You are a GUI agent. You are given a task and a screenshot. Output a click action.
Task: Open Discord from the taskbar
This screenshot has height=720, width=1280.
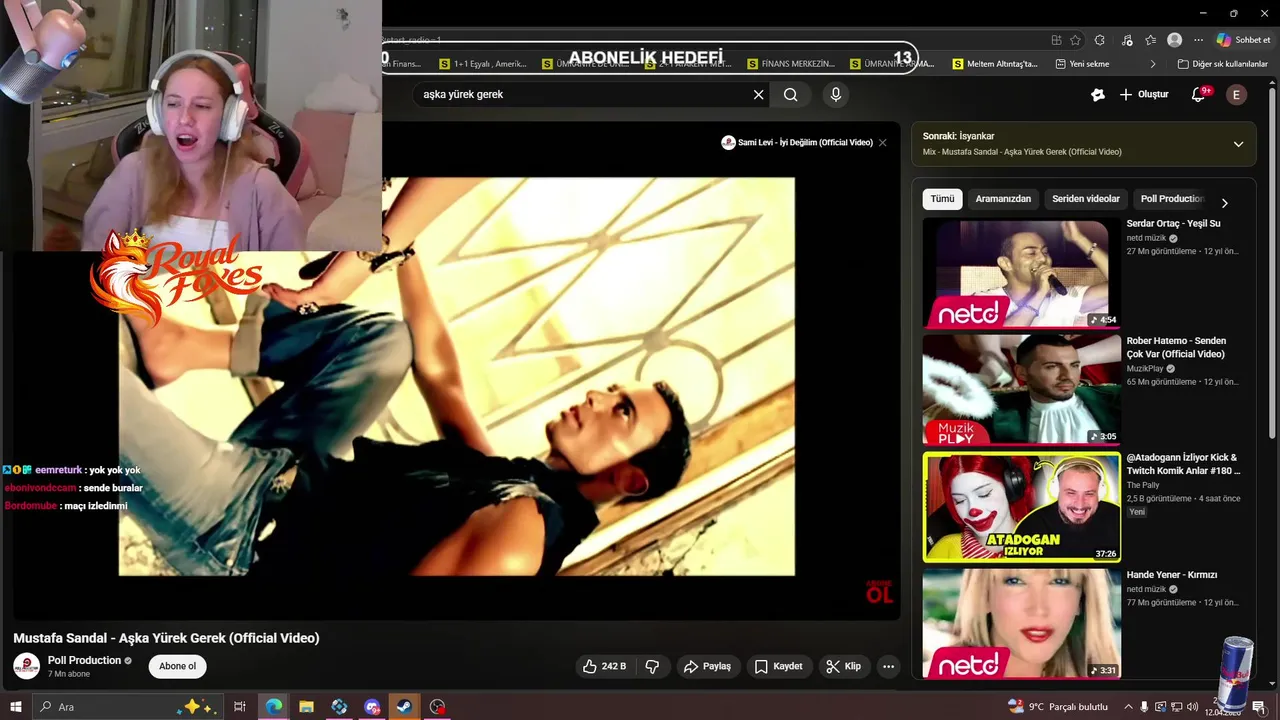click(x=372, y=707)
